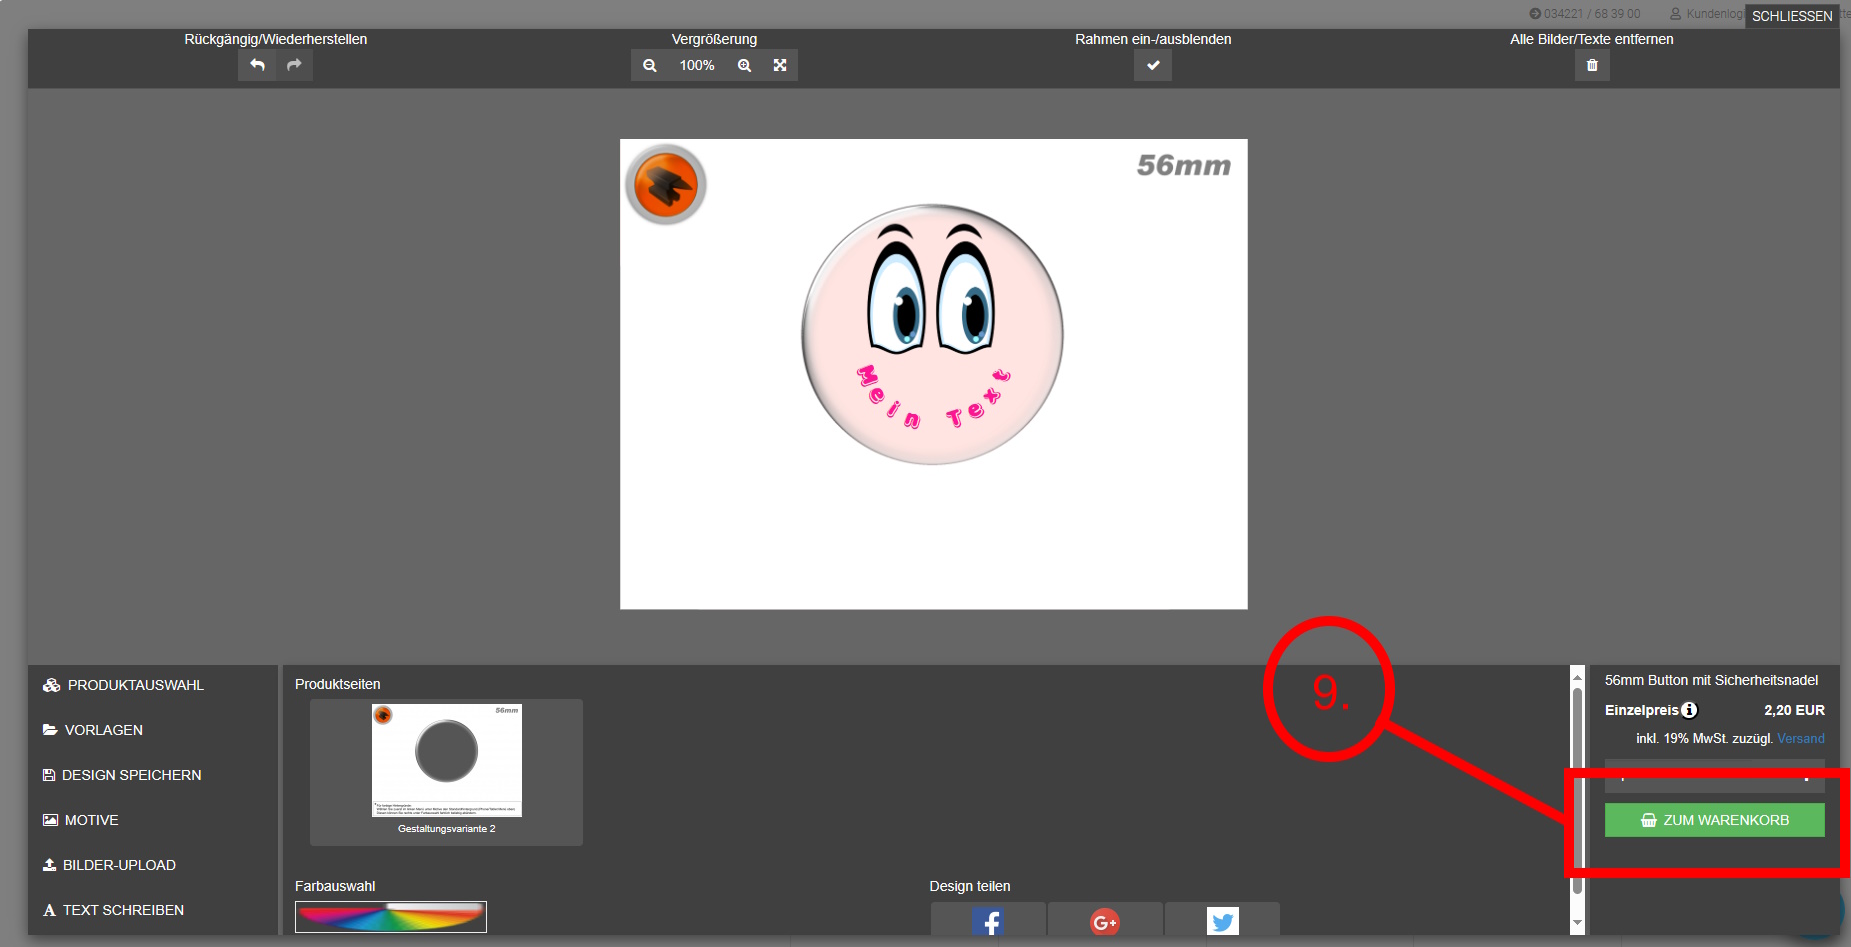Add to cart with ZUM WARENKORB
Viewport: 1851px width, 947px height.
click(1715, 820)
